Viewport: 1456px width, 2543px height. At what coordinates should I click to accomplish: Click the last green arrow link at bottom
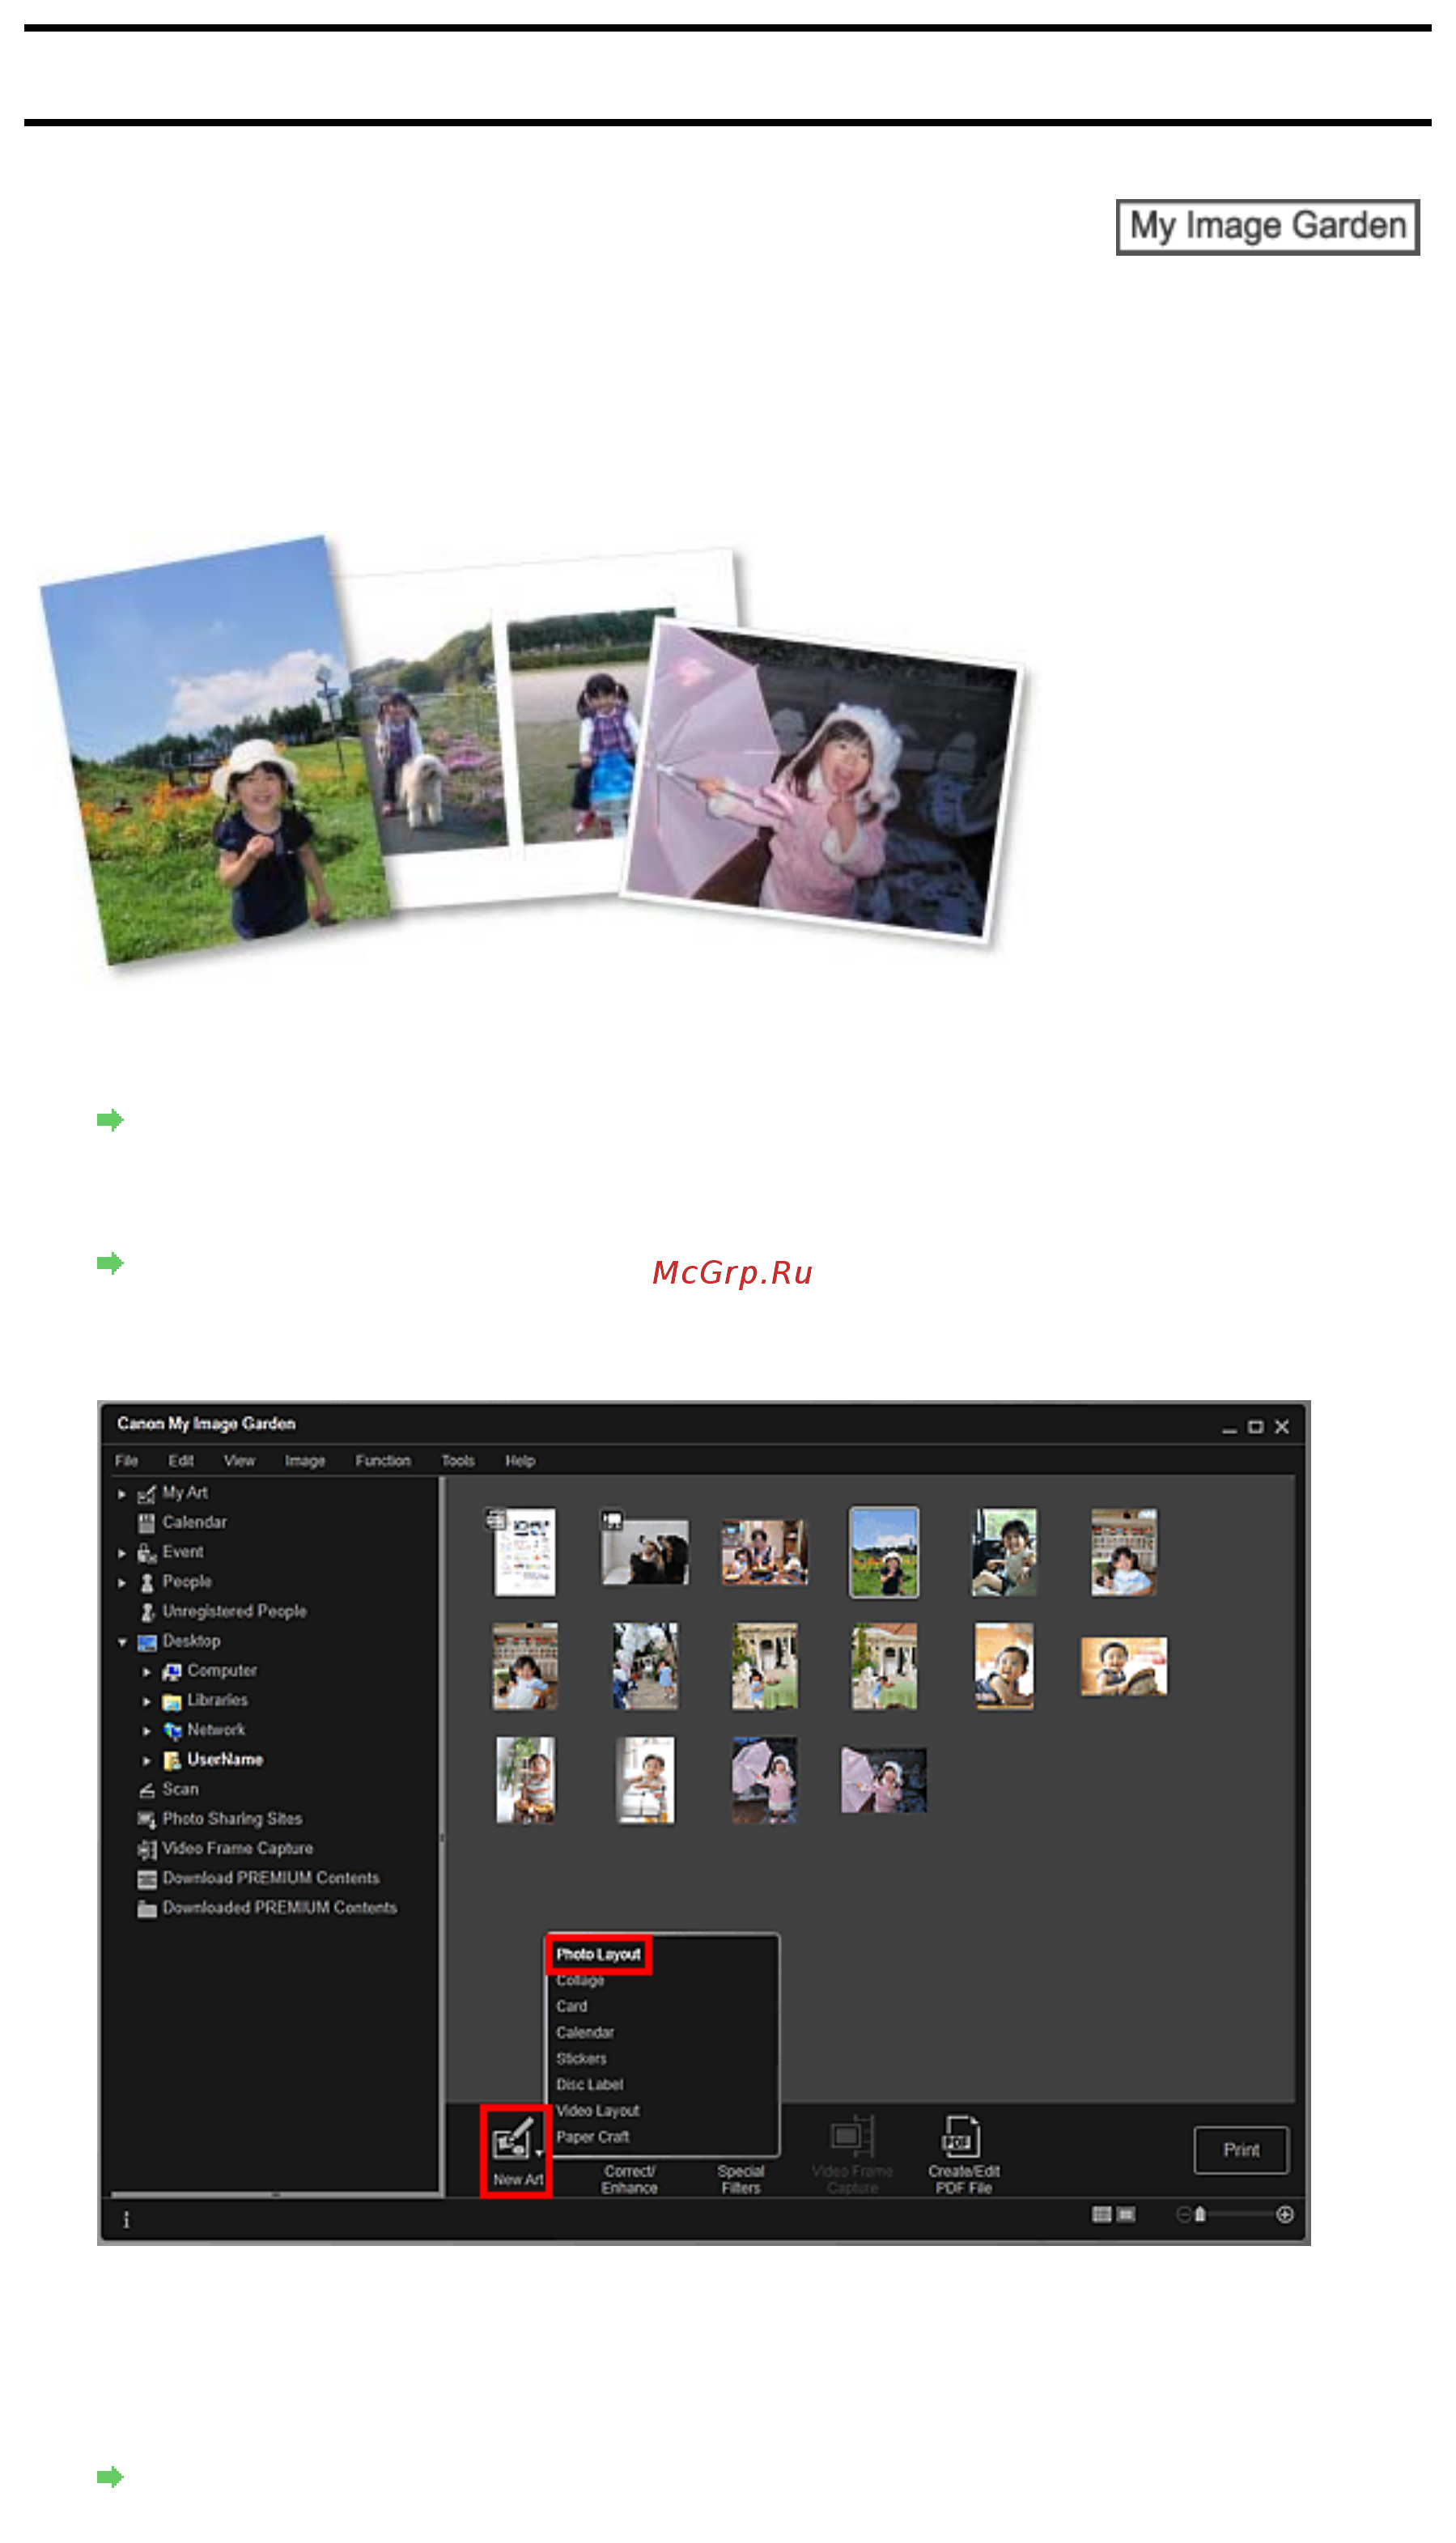(110, 2477)
